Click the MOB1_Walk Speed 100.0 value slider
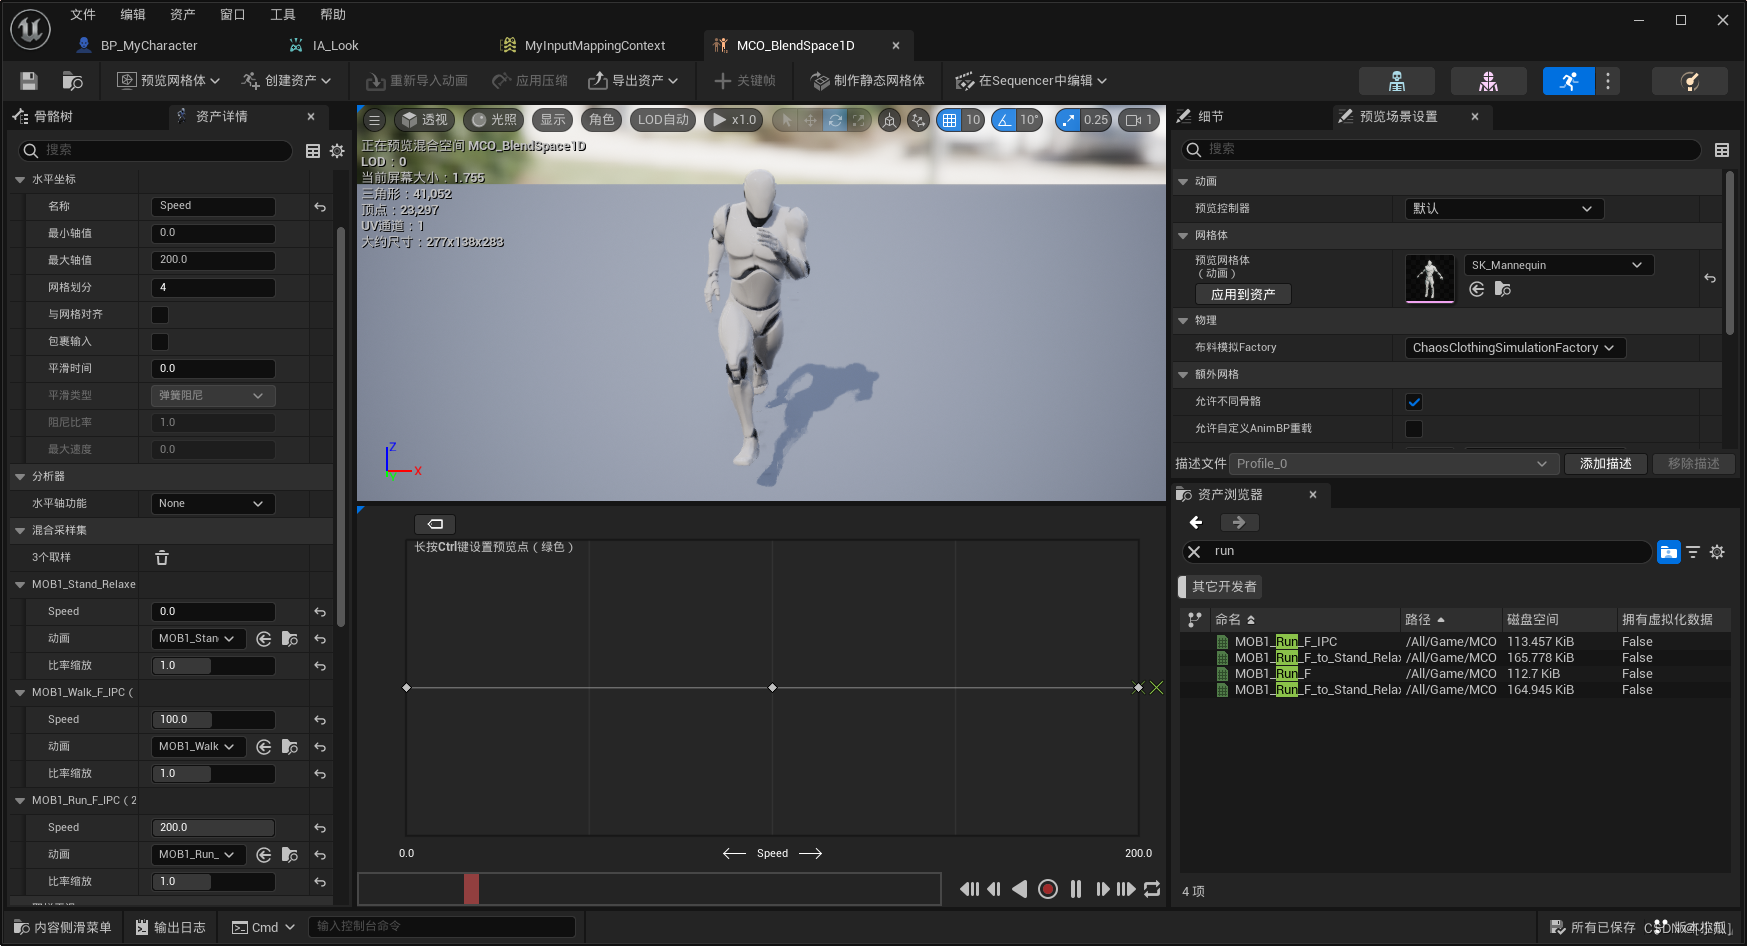The image size is (1747, 946). [213, 720]
